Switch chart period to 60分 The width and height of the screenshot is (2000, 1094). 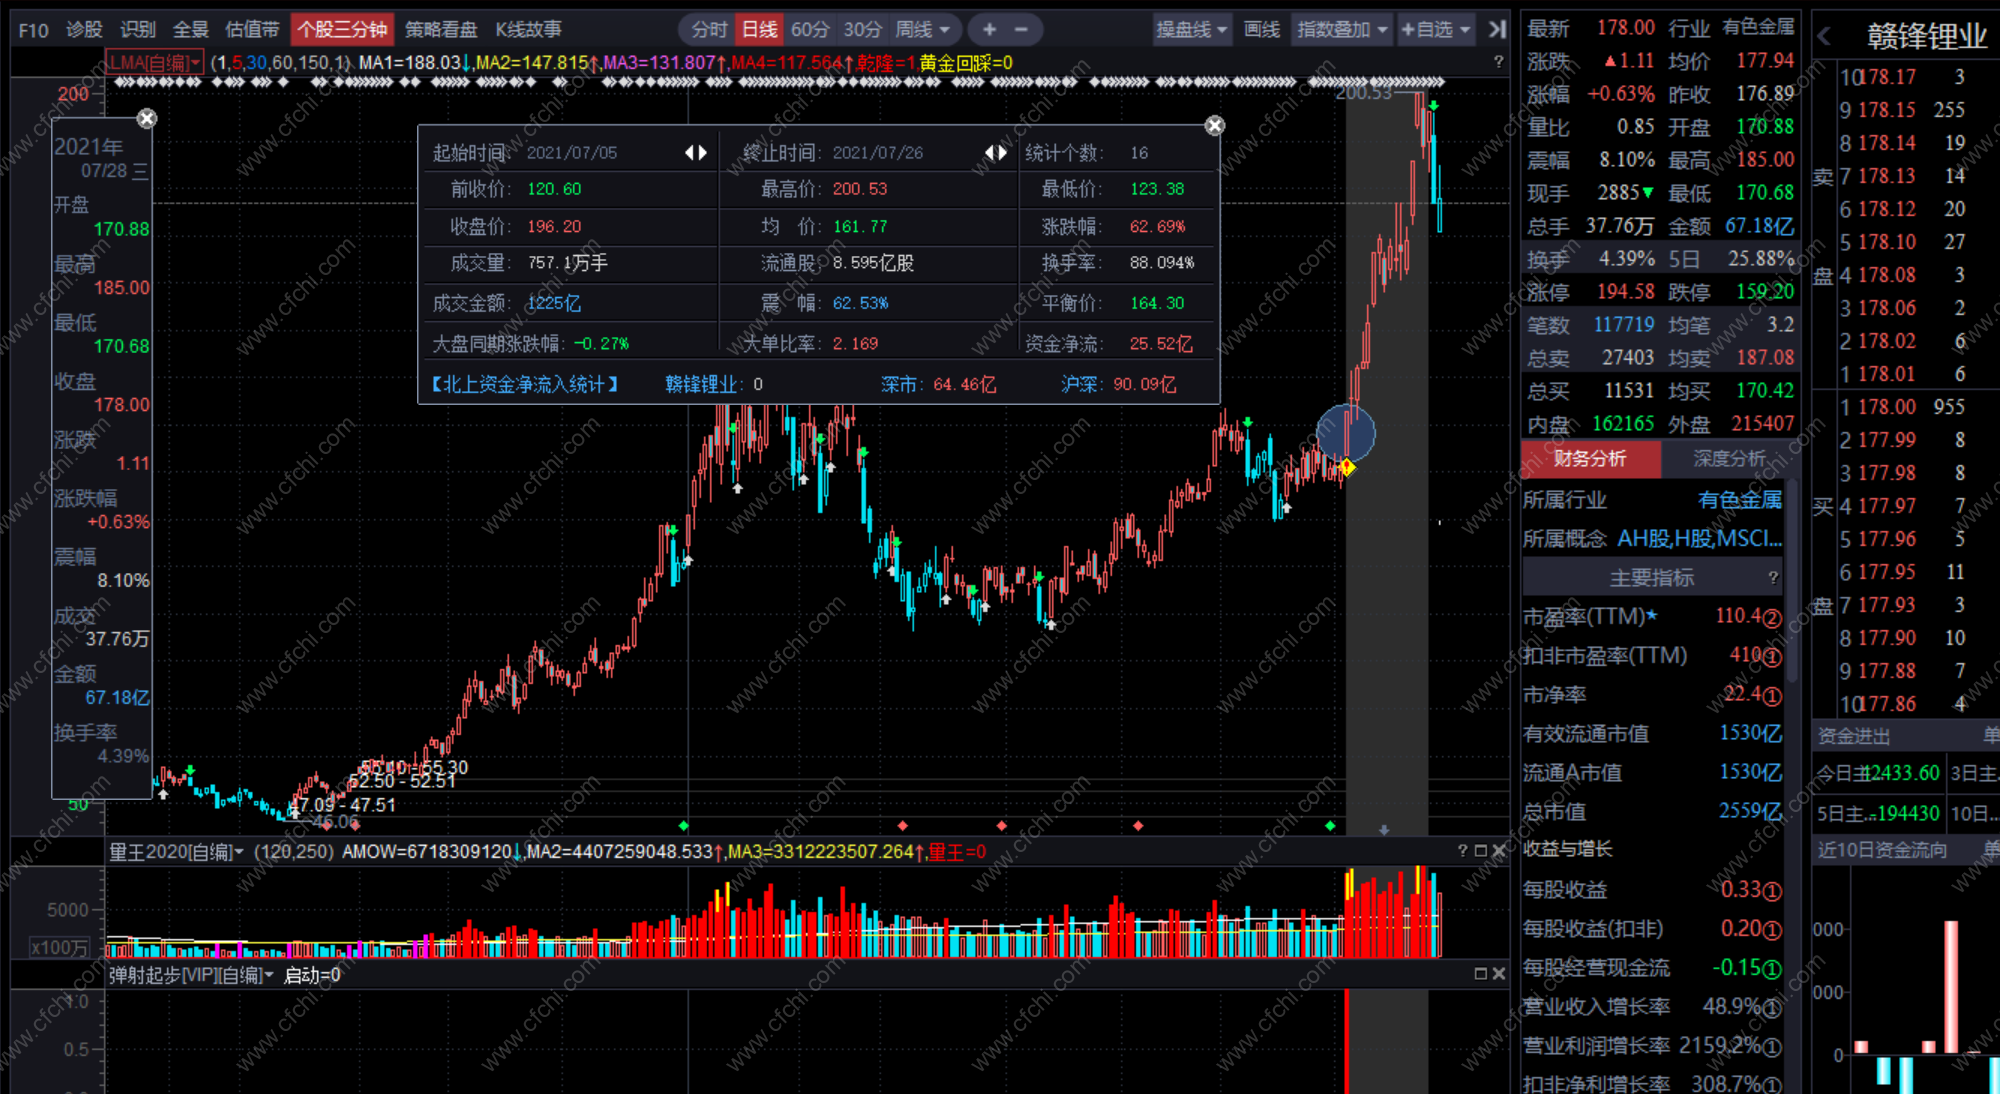809,29
